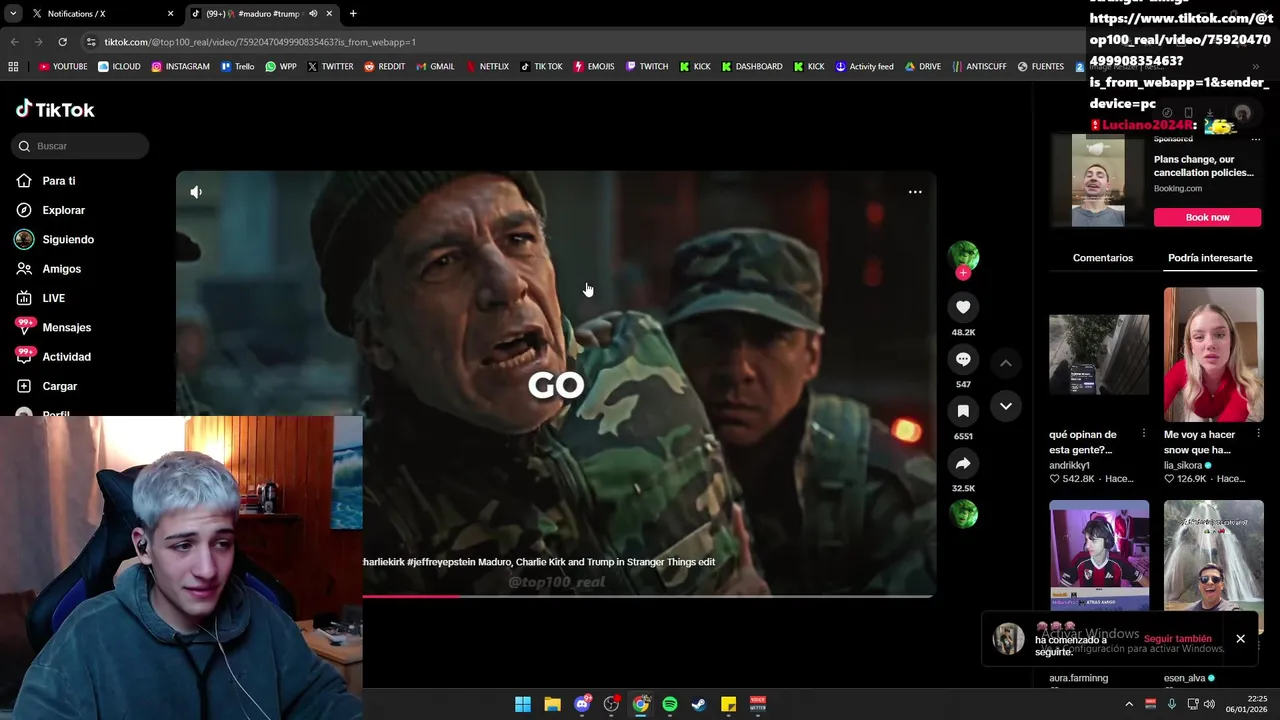
Task: Open comments via the speech bubble icon
Action: (x=963, y=359)
